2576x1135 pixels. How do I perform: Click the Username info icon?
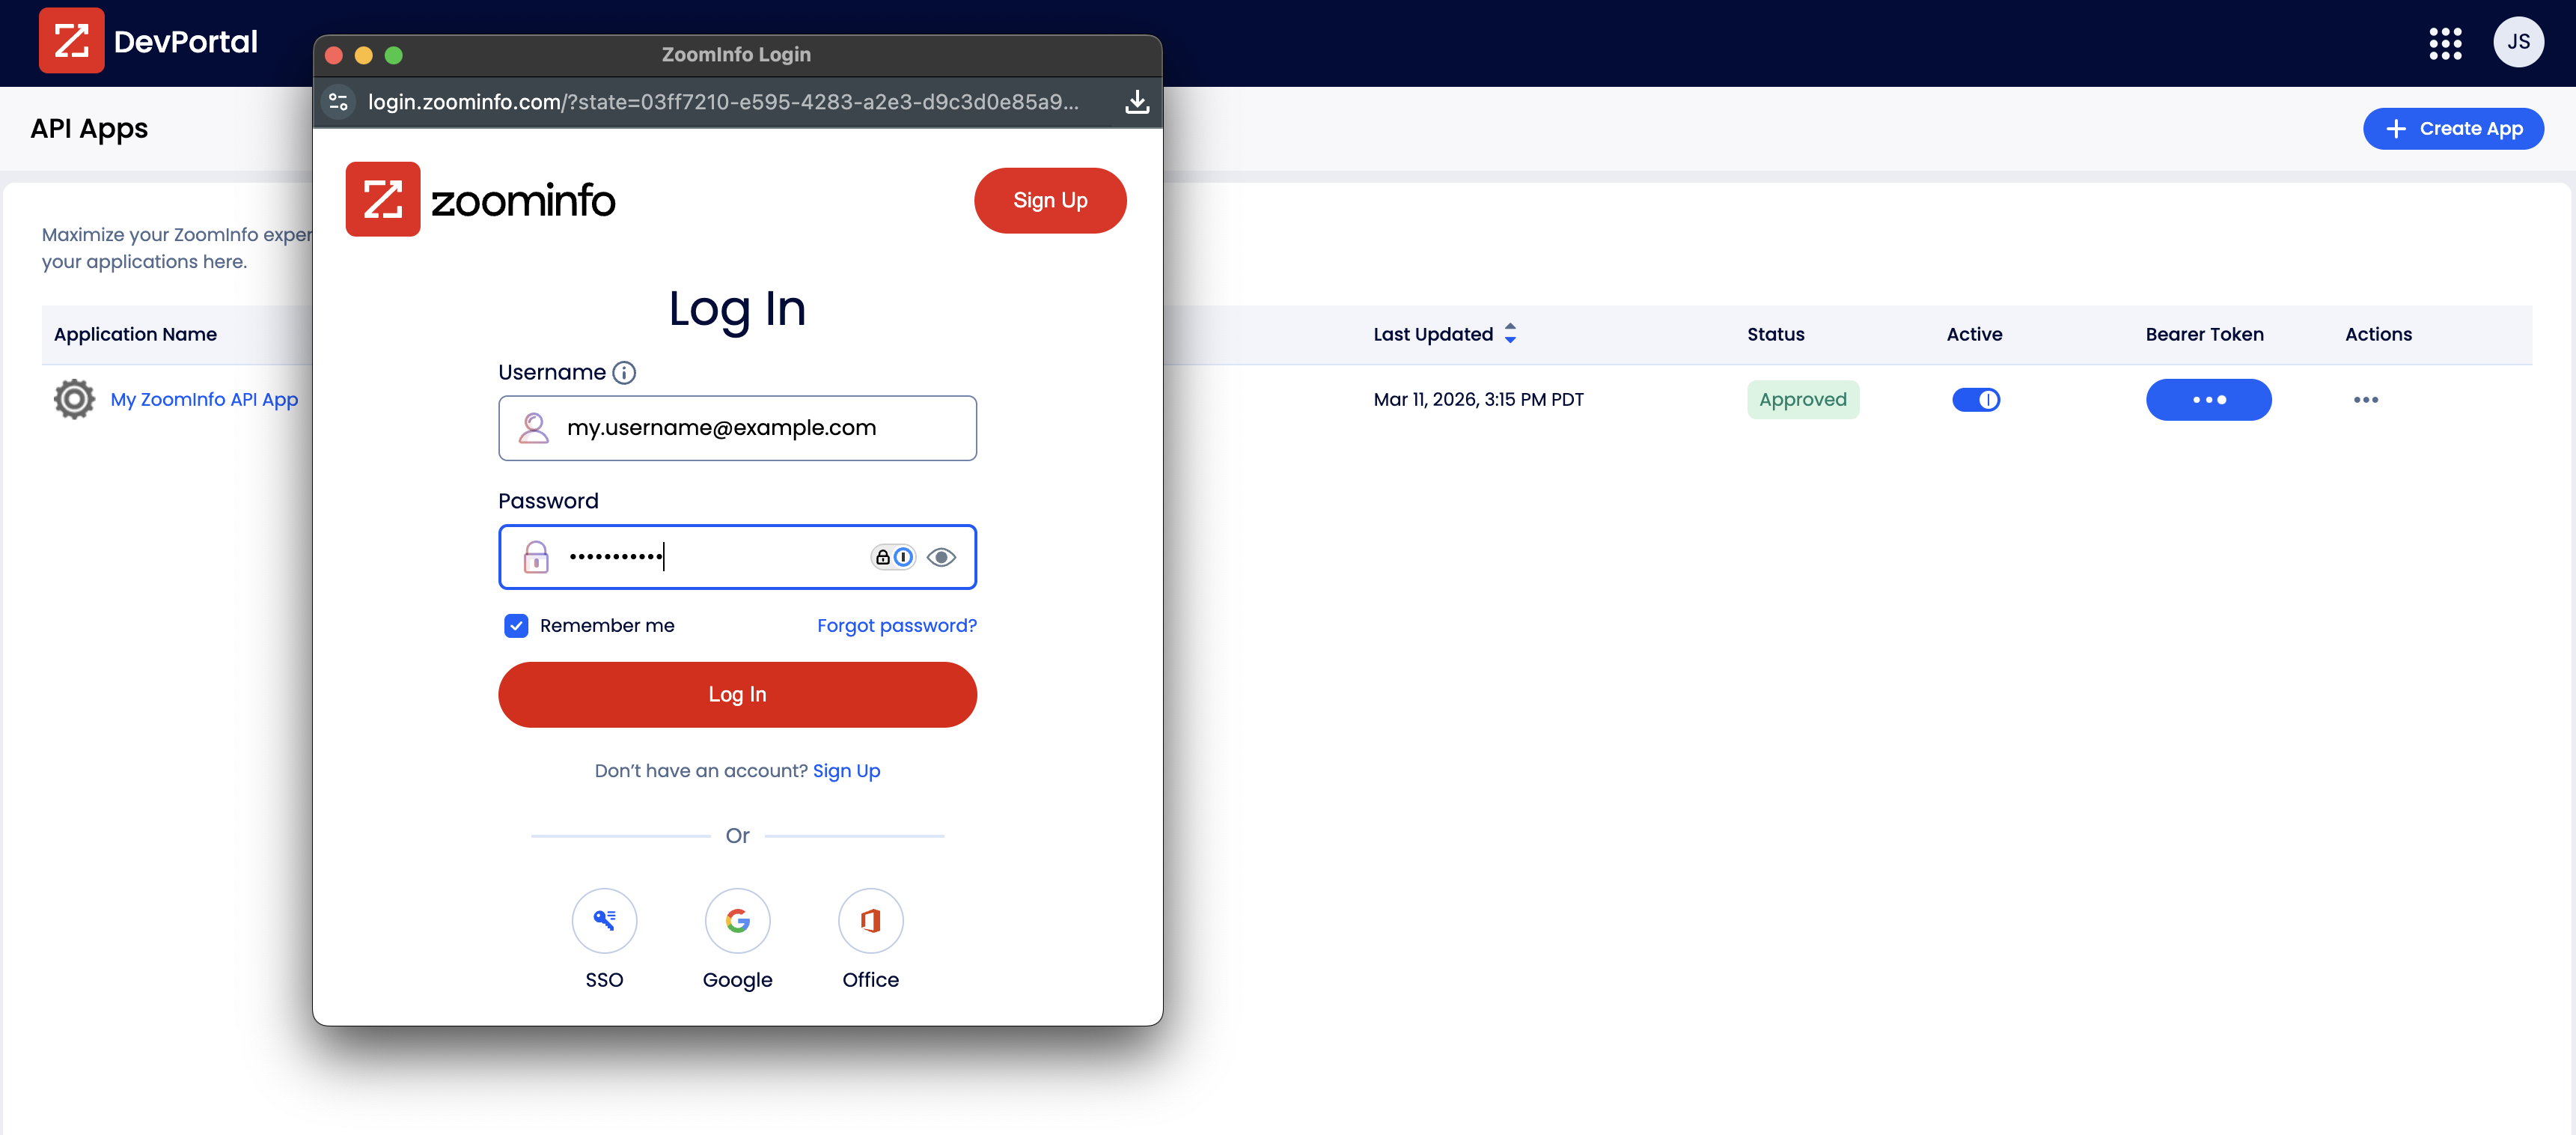coord(624,373)
